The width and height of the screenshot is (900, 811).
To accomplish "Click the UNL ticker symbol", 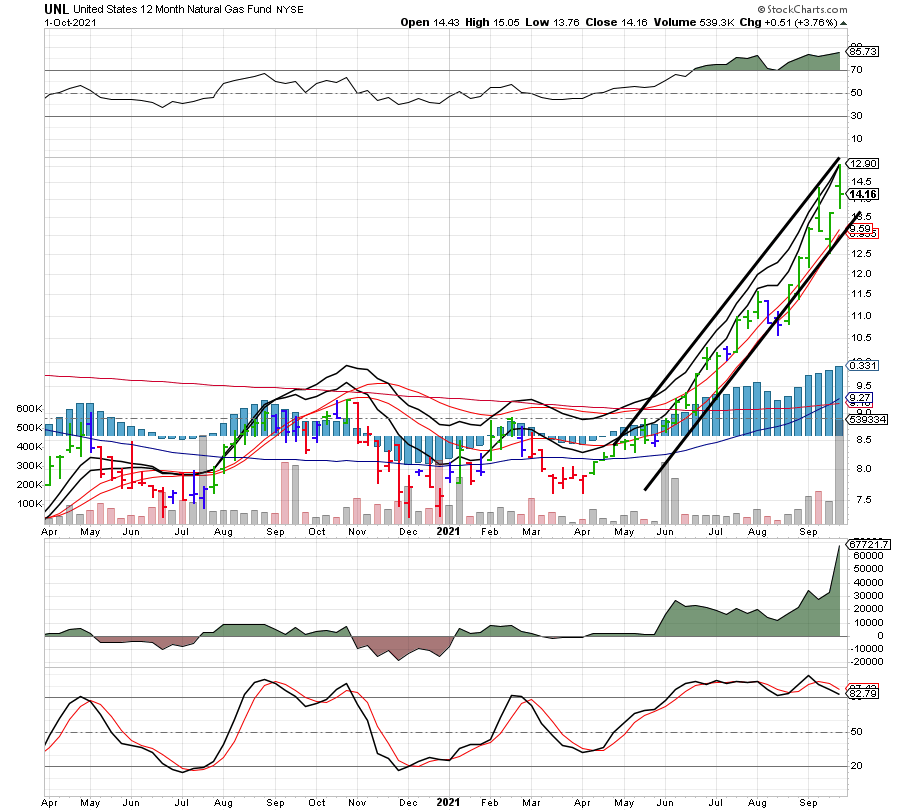I will point(58,8).
